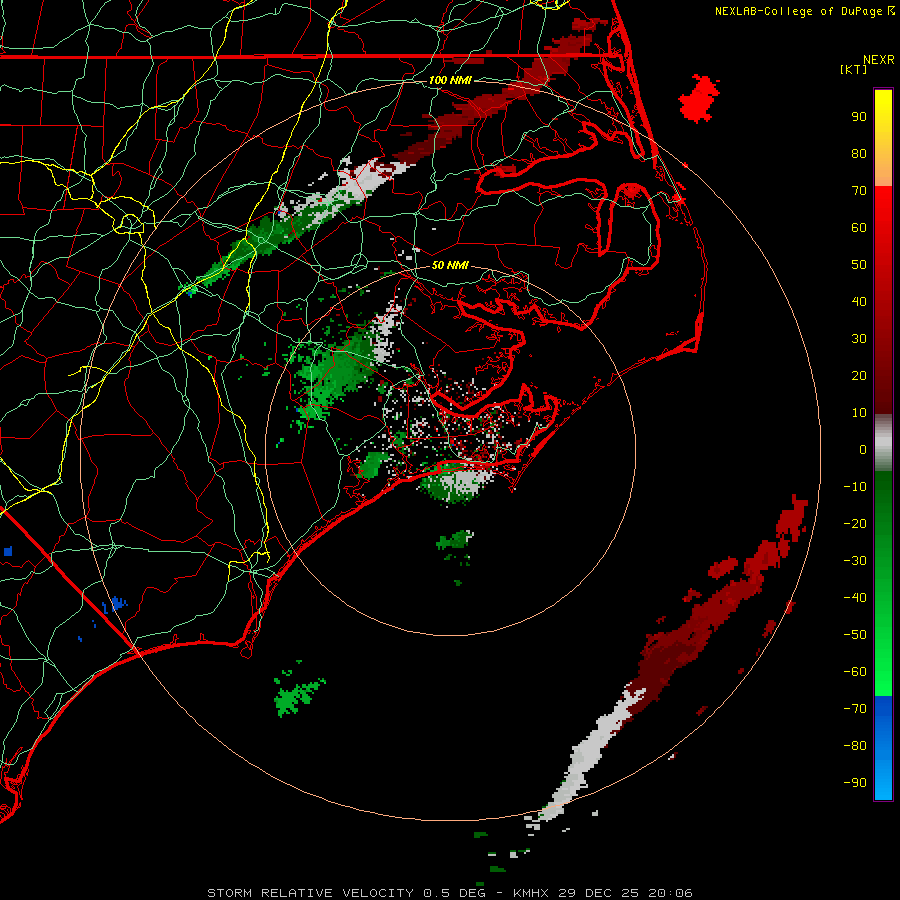This screenshot has width=900, height=900.
Task: Click the -60 value on velocity scale
Action: point(855,672)
